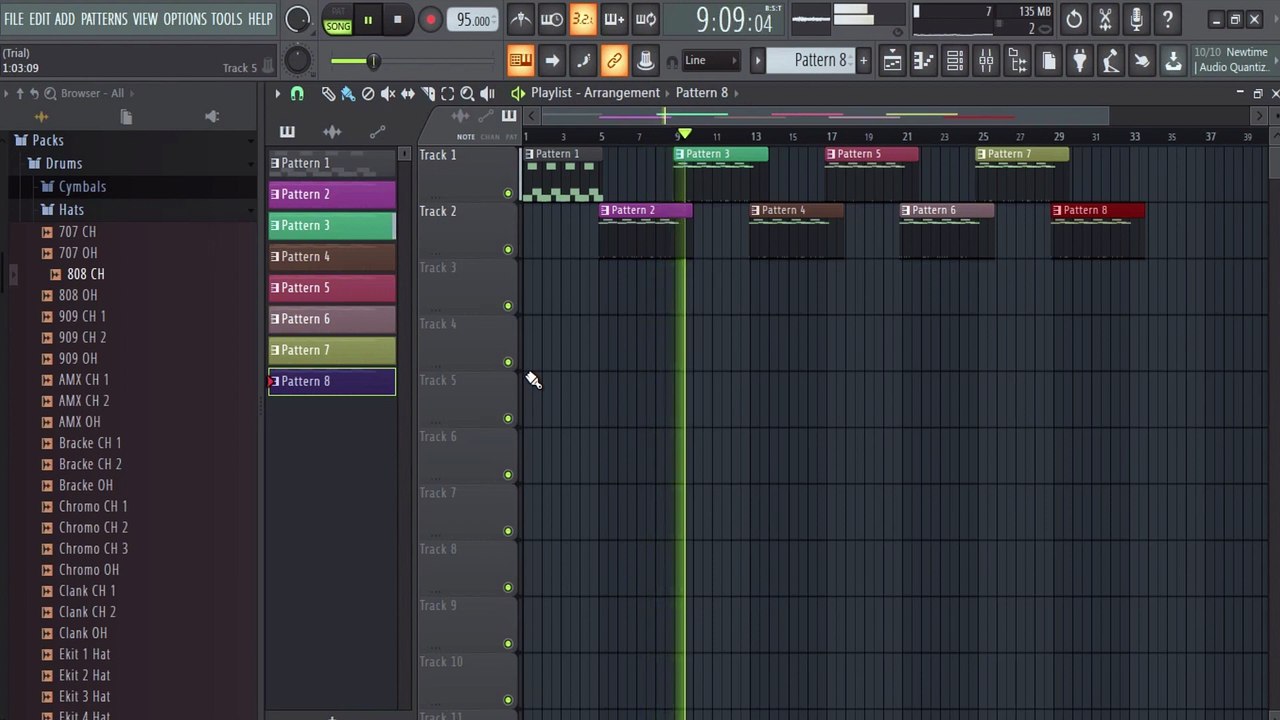1280x720 pixels.
Task: Open the EDIT menu
Action: point(39,19)
